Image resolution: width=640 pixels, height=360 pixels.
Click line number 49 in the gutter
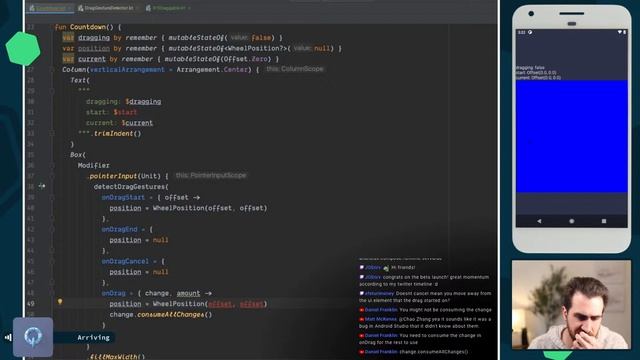click(x=31, y=304)
